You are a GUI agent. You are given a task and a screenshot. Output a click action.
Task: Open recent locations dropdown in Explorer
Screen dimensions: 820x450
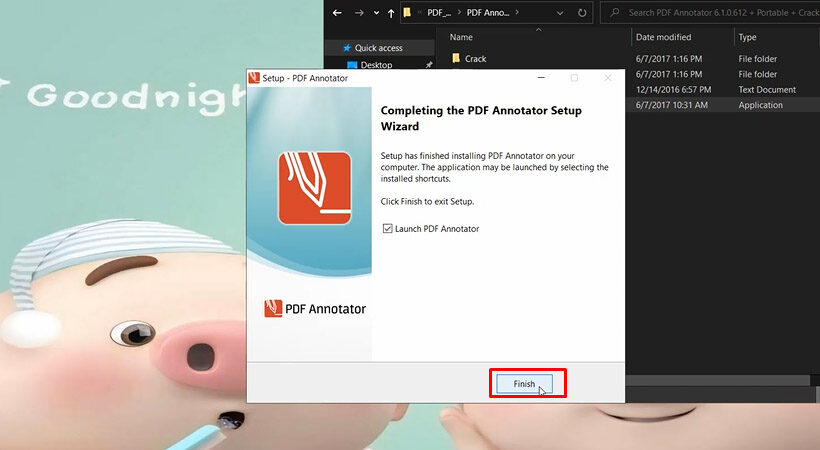point(376,13)
